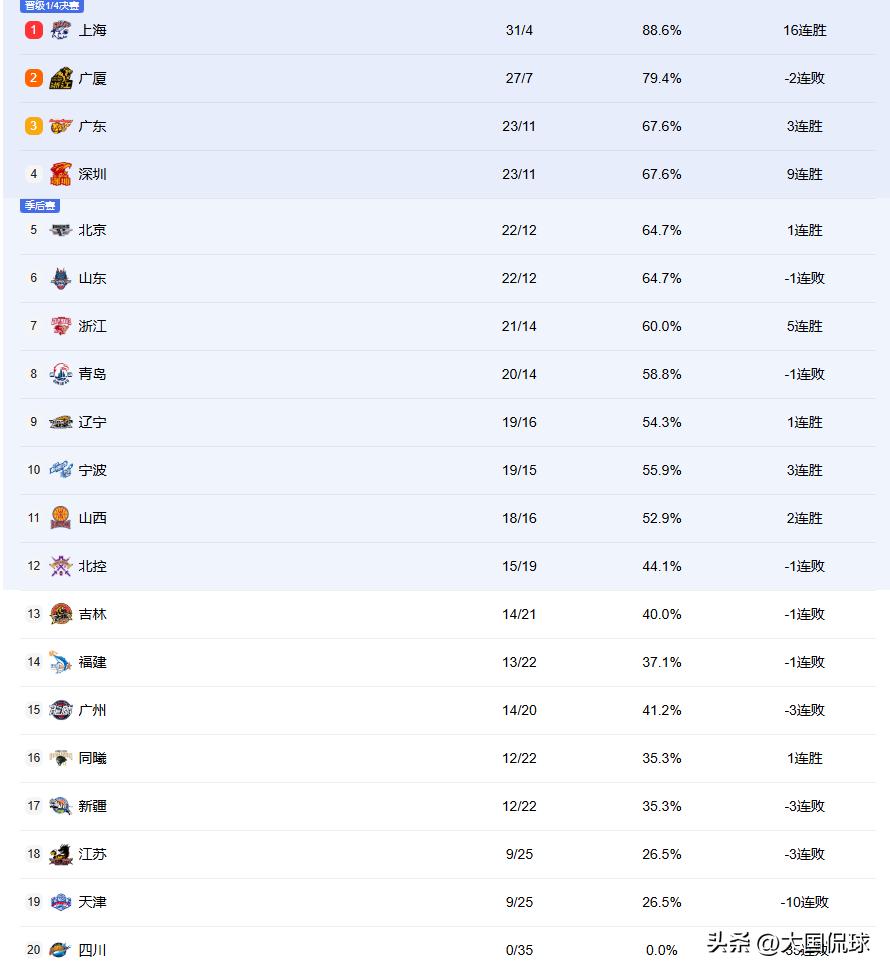Click the Jilin team logo icon
Viewport: 890px width, 974px height.
click(x=61, y=614)
